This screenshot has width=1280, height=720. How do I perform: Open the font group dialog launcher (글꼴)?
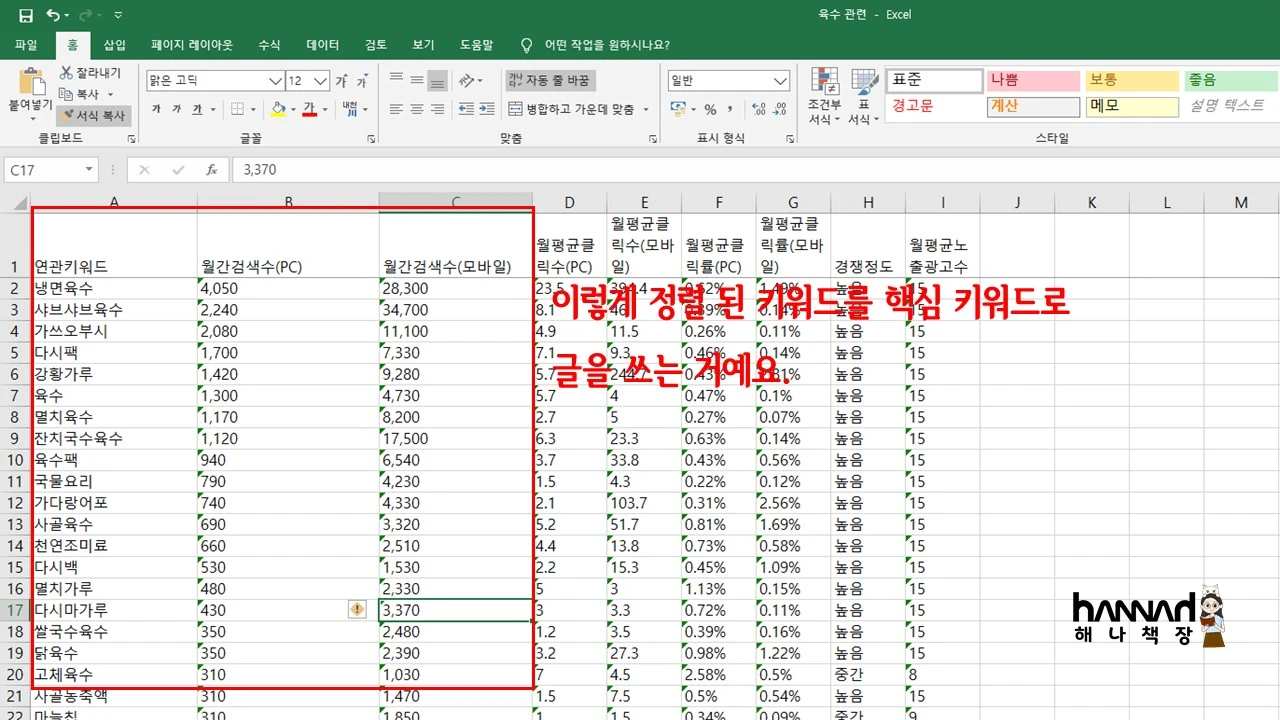point(371,139)
